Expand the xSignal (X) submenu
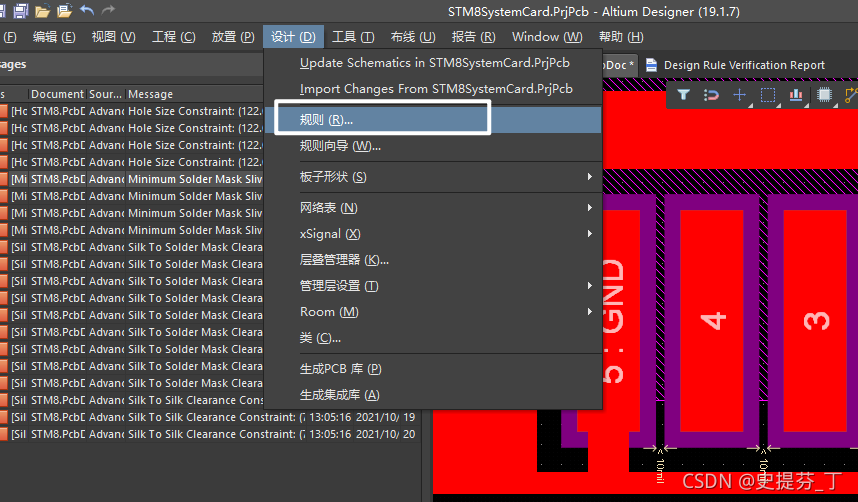858x502 pixels. point(433,234)
